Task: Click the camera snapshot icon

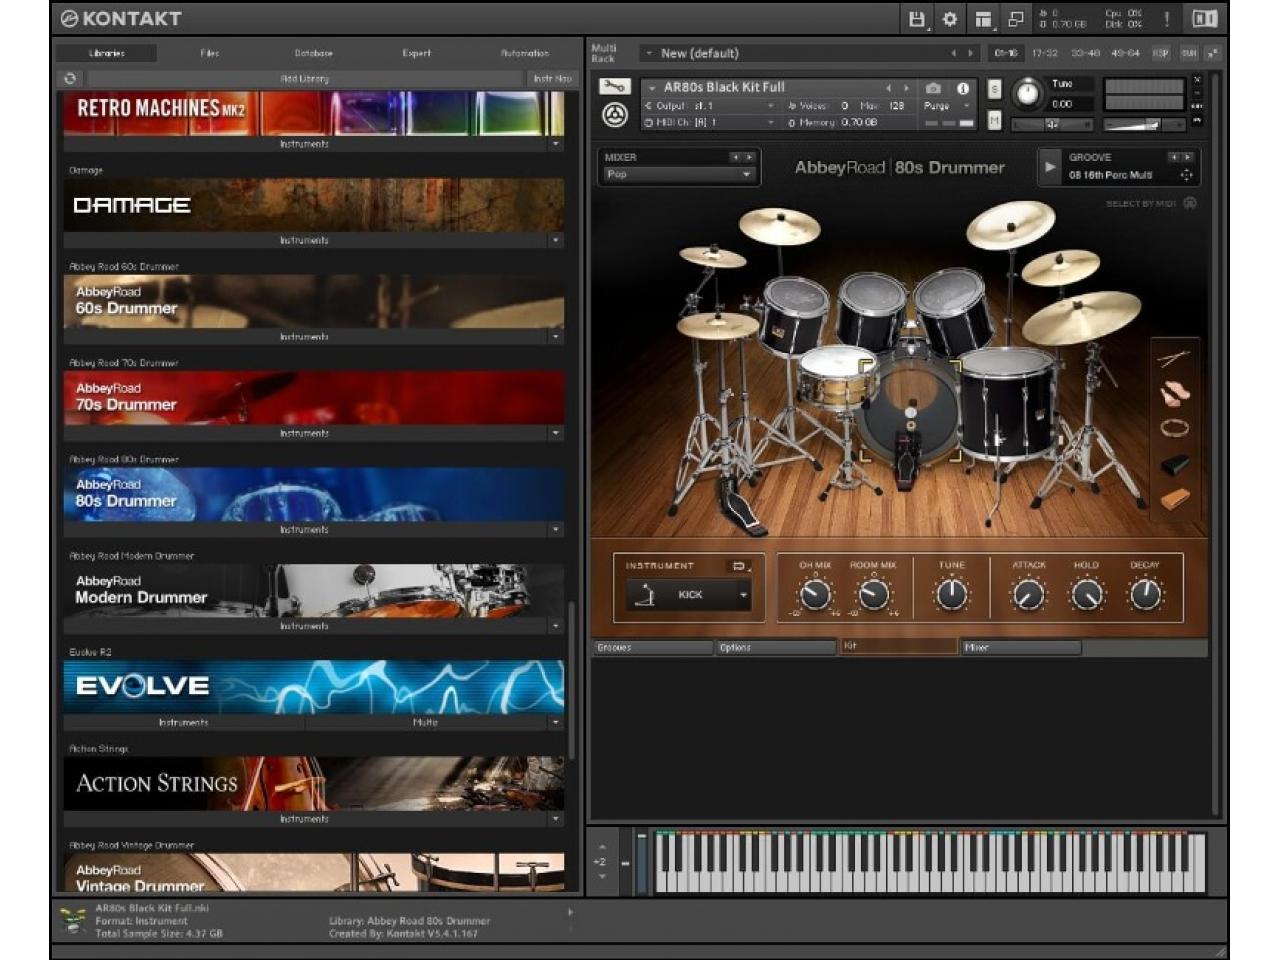Action: coord(933,88)
